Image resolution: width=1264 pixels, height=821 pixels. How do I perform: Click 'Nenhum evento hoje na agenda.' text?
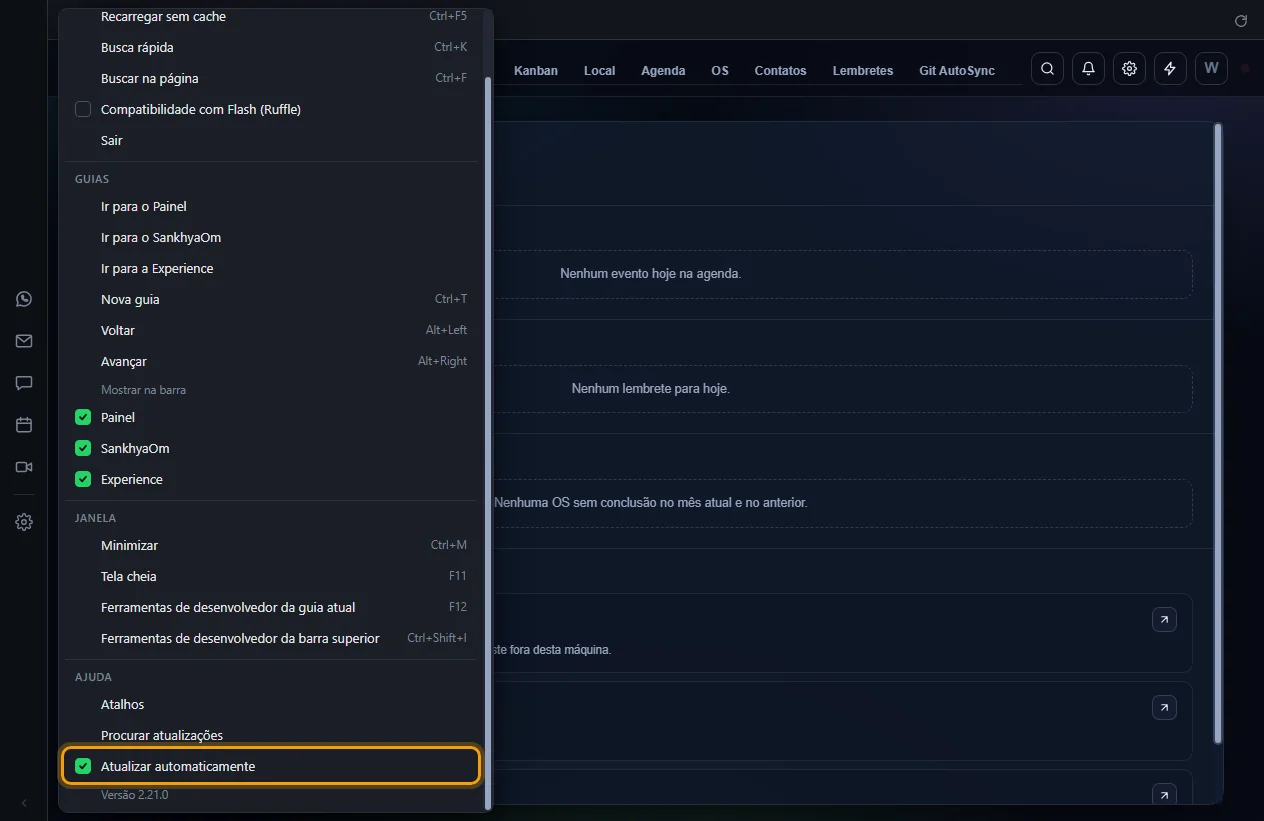point(651,273)
